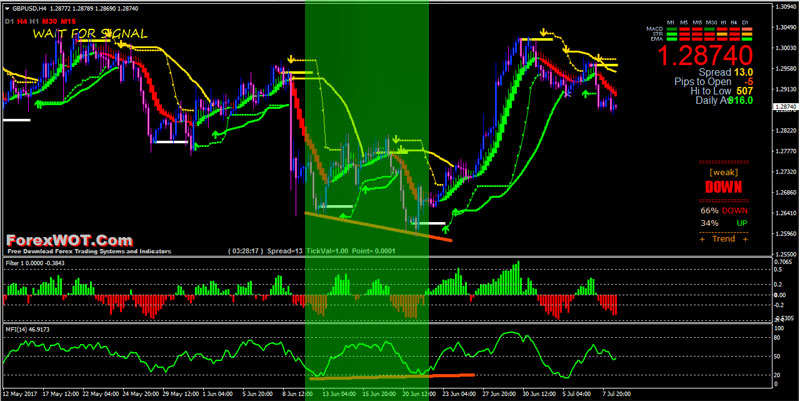
Task: Click the 1.30490 price scale label
Action: 786,28
